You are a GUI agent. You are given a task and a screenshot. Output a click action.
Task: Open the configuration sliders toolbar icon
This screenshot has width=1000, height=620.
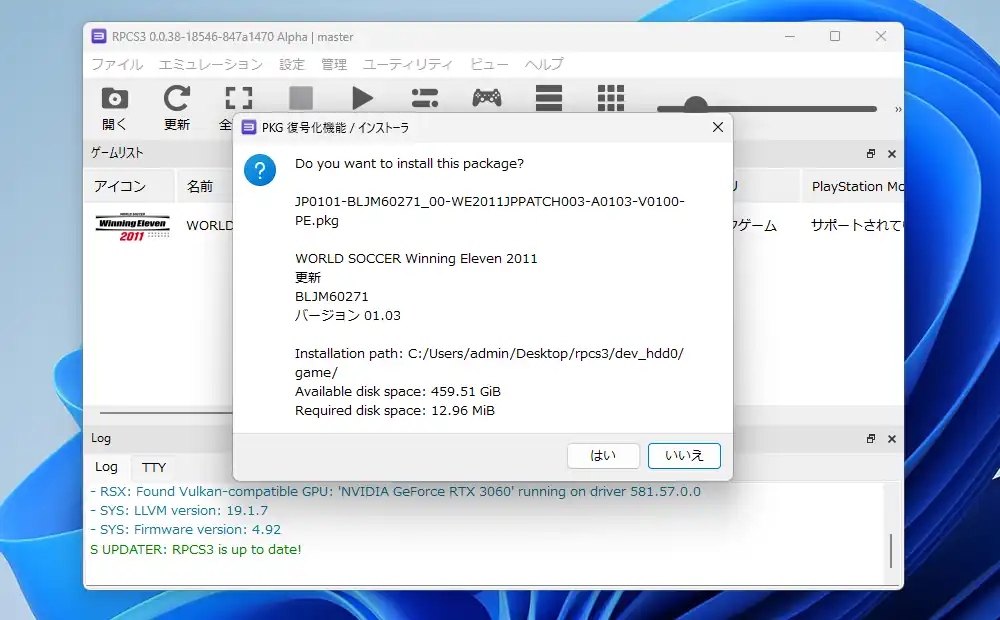click(424, 97)
